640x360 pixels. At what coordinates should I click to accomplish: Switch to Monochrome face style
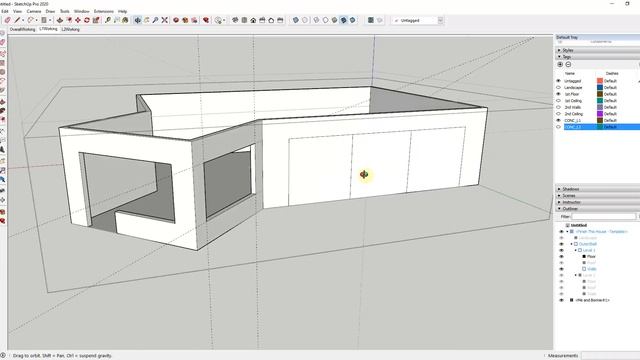352,20
